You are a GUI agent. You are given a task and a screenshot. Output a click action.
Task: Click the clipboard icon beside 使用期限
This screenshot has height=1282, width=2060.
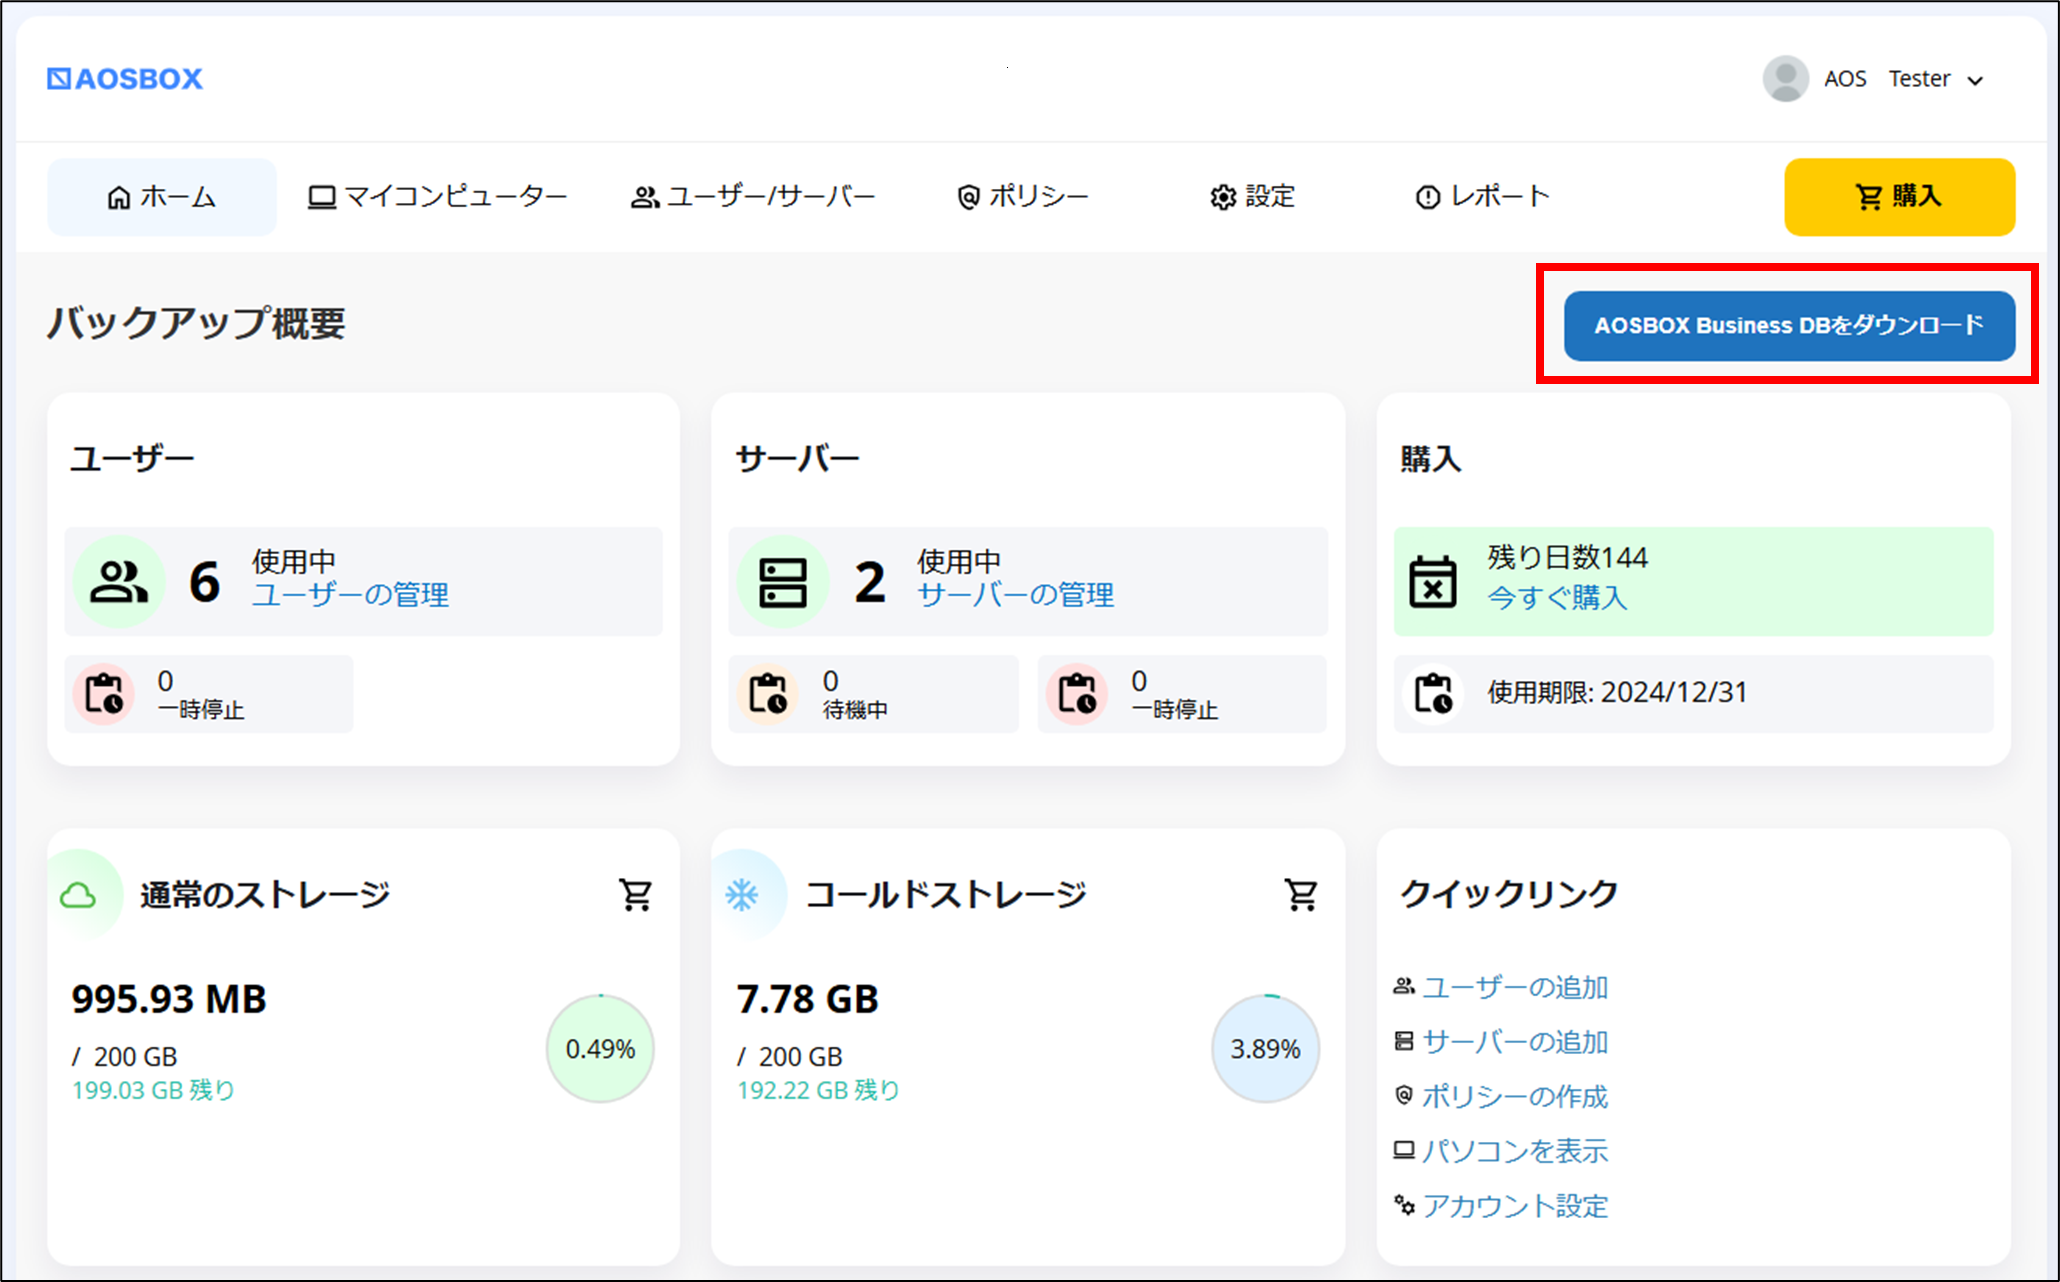(1433, 693)
